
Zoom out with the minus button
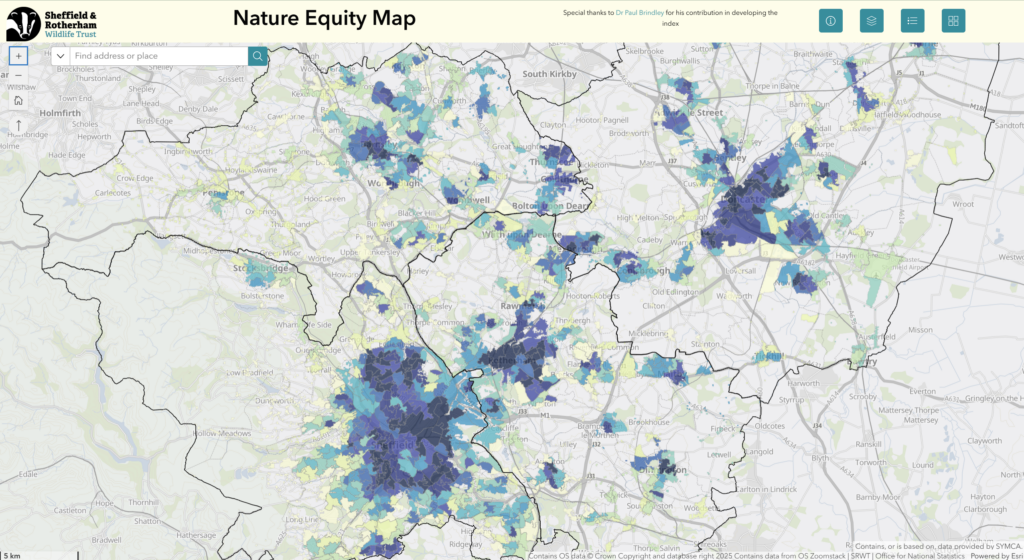coord(18,75)
